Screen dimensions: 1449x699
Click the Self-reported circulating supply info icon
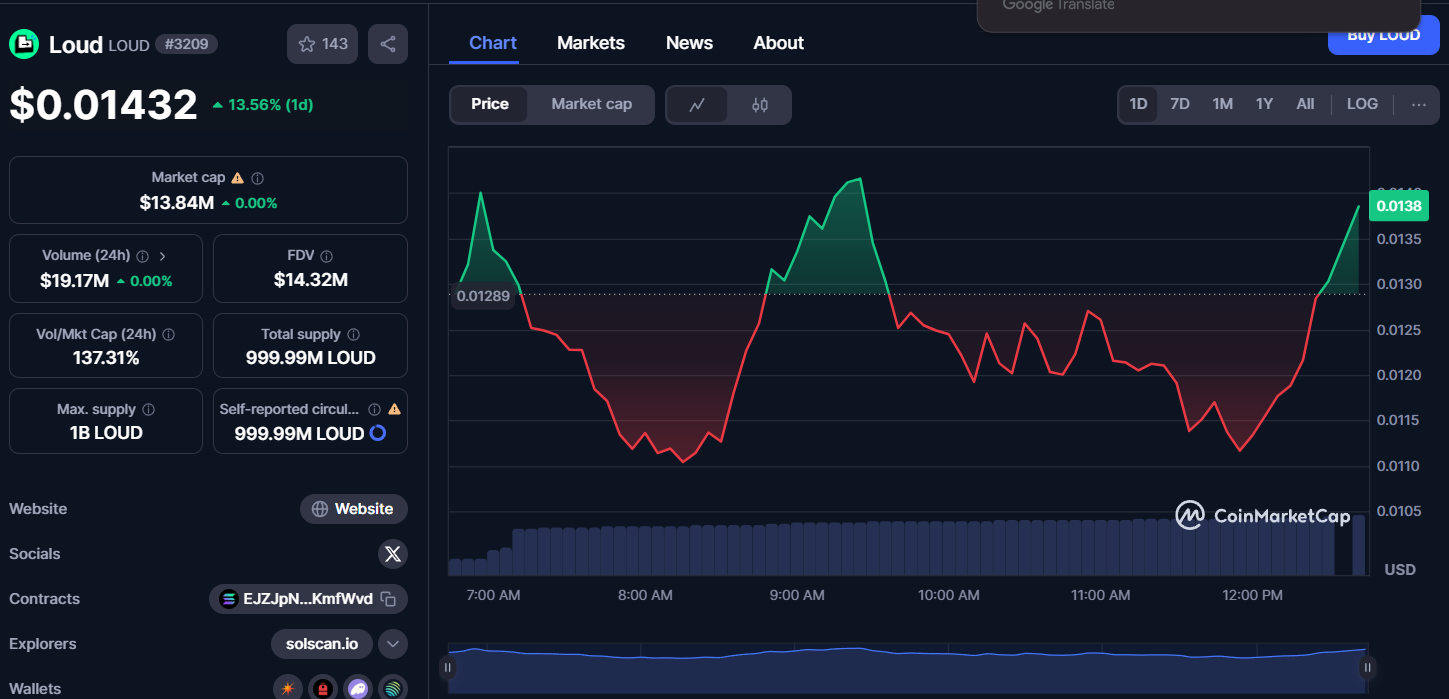pos(374,410)
